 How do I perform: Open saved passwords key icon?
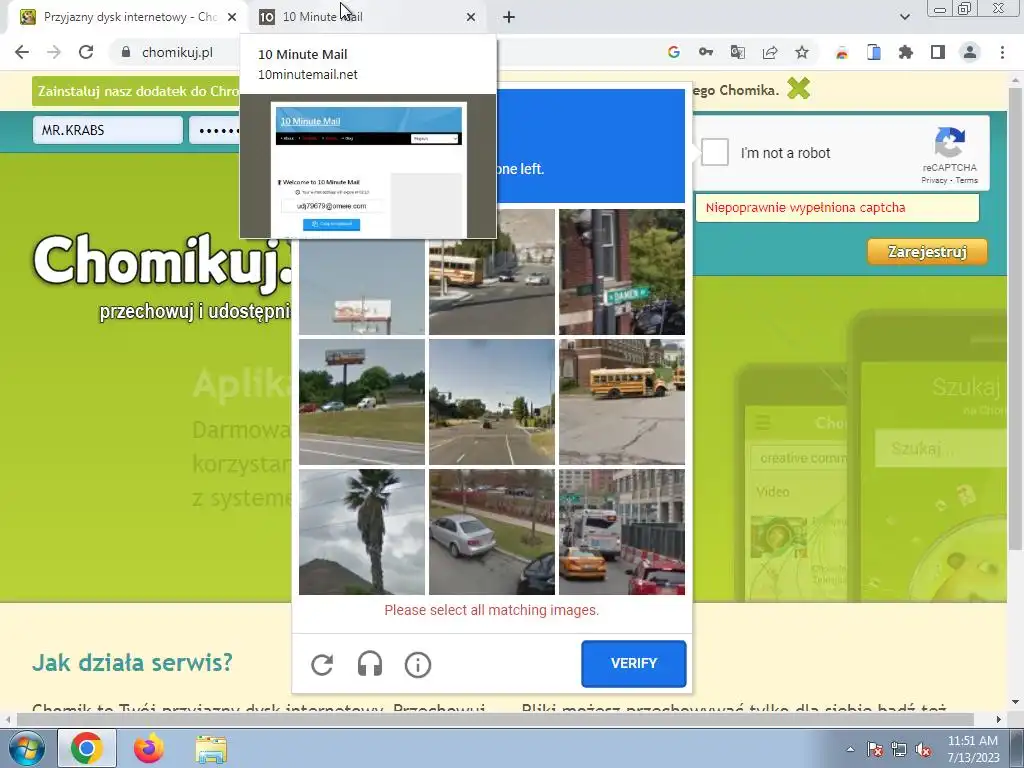(x=706, y=52)
